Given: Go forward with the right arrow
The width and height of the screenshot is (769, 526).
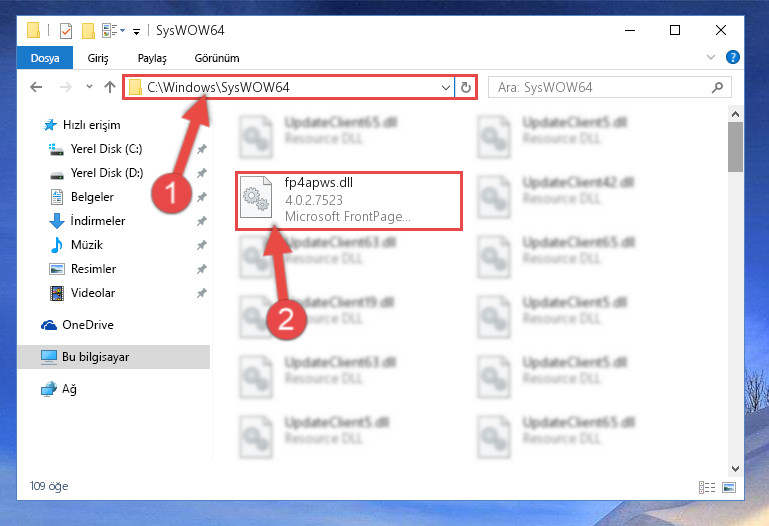Looking at the screenshot, I should [65, 87].
